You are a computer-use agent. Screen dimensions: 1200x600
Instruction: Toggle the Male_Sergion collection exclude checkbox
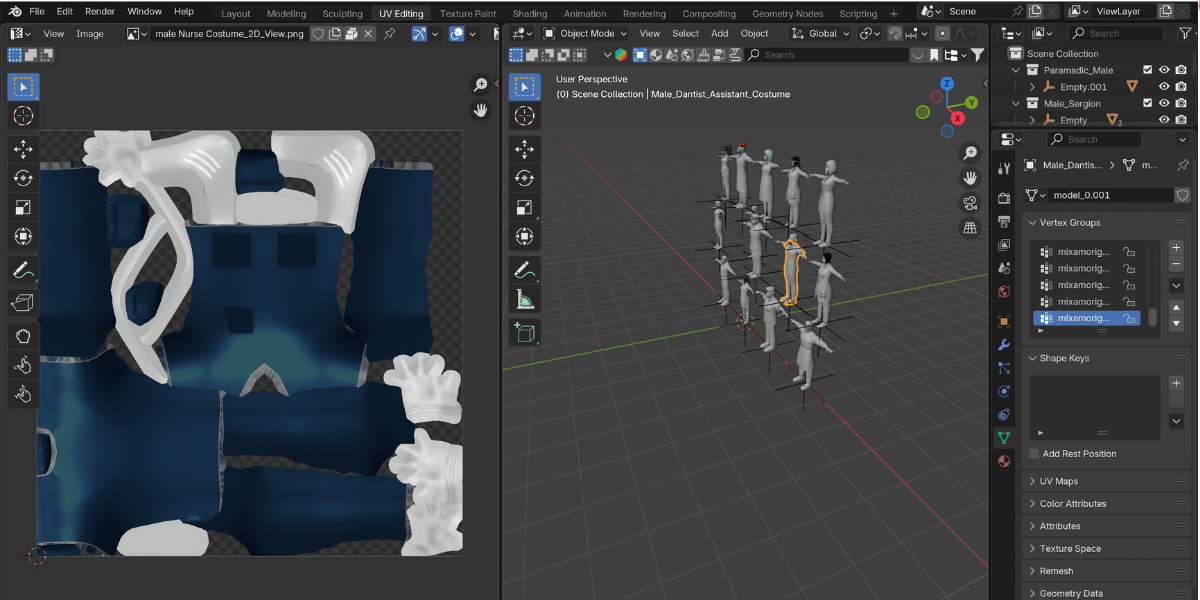(x=1145, y=103)
